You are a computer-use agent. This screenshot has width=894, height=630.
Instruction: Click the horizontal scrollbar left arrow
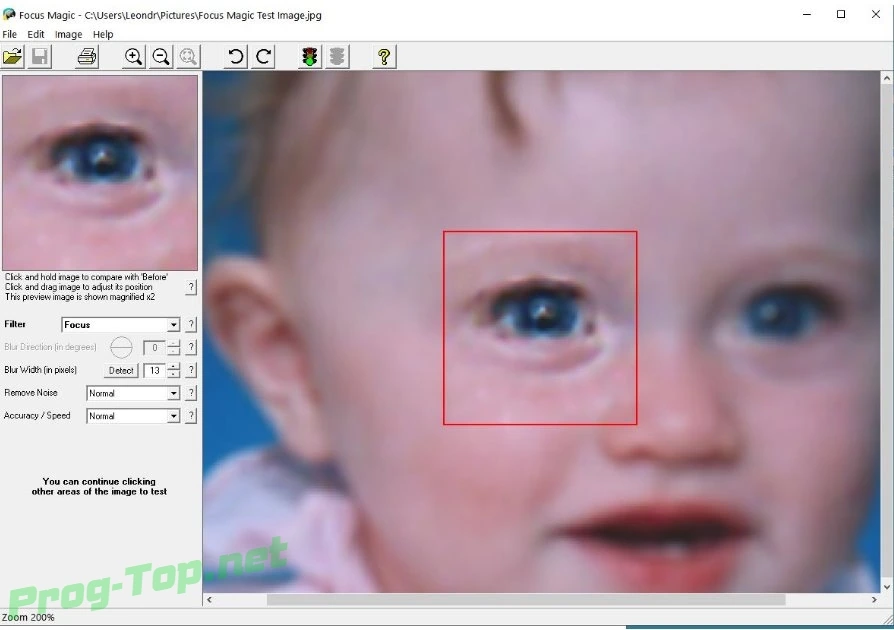(x=209, y=600)
